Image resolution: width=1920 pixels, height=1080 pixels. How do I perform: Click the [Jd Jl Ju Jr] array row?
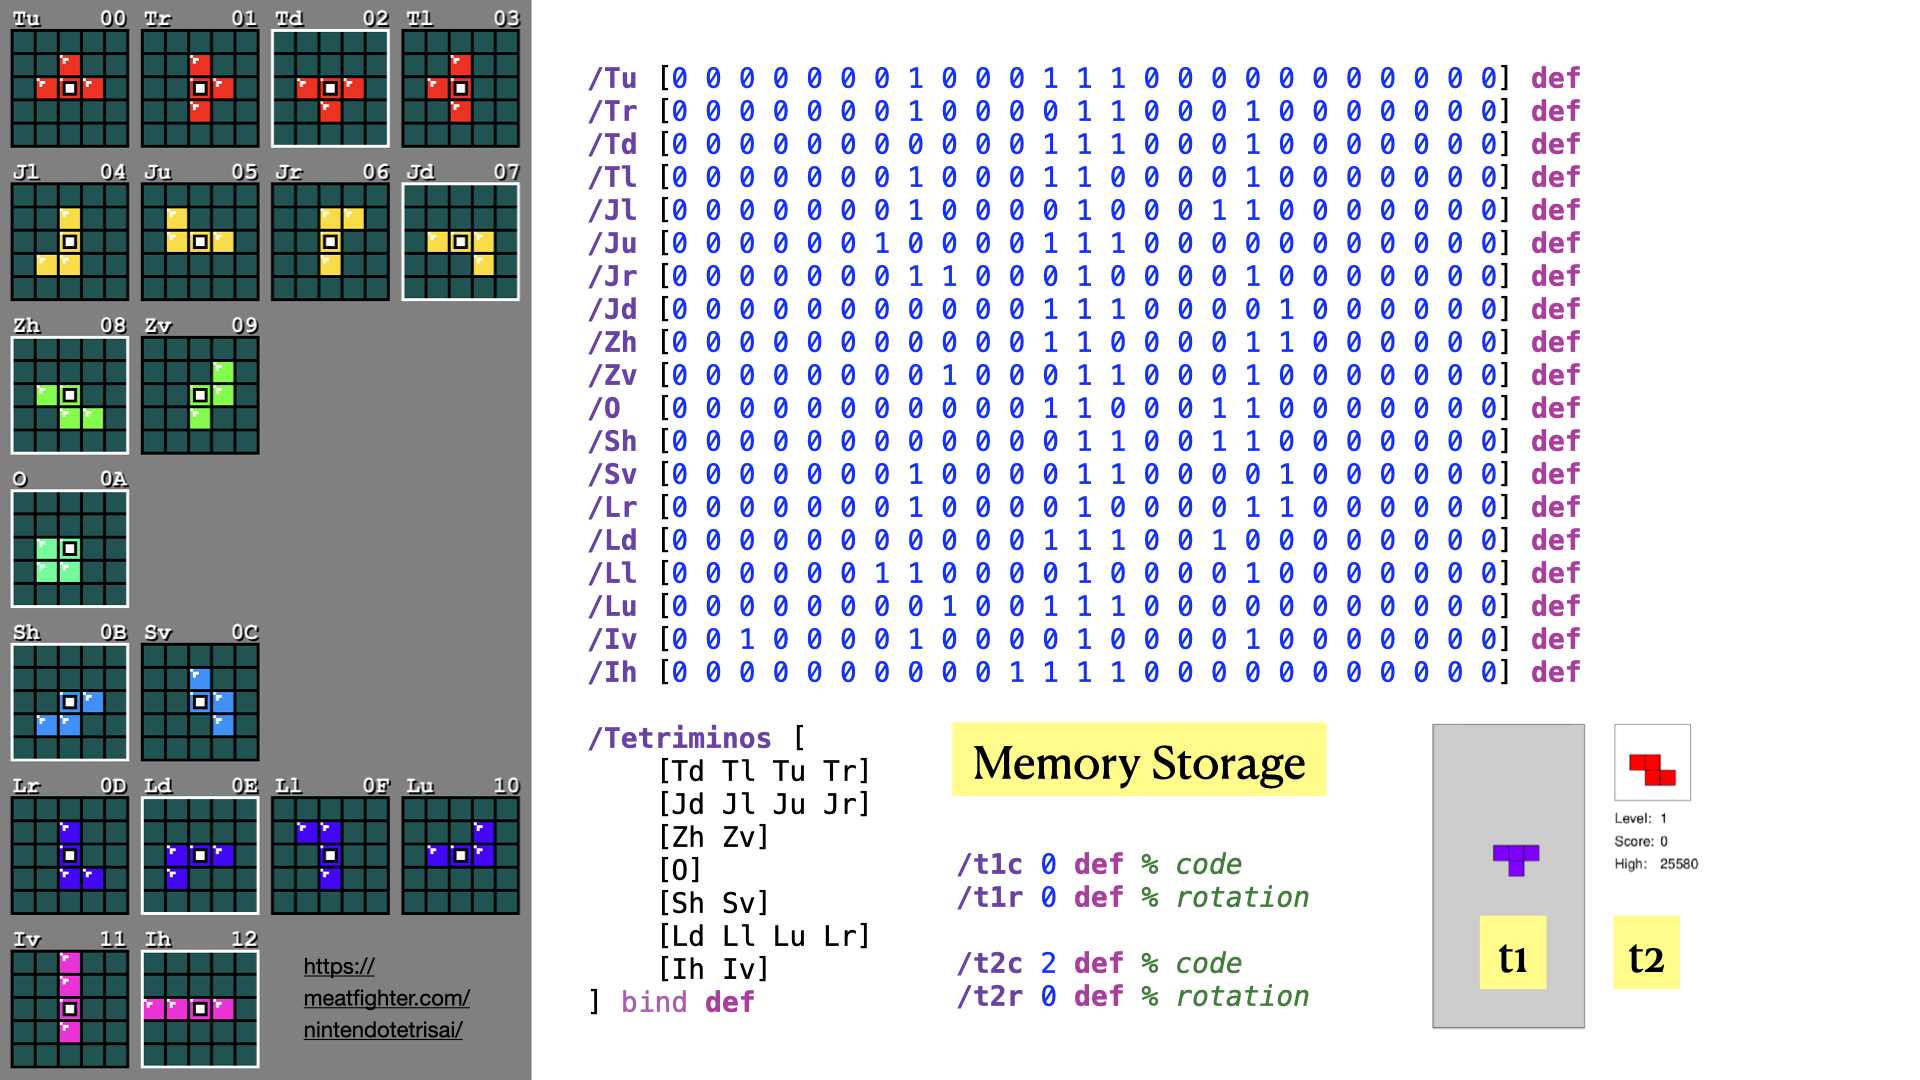pyautogui.click(x=764, y=804)
